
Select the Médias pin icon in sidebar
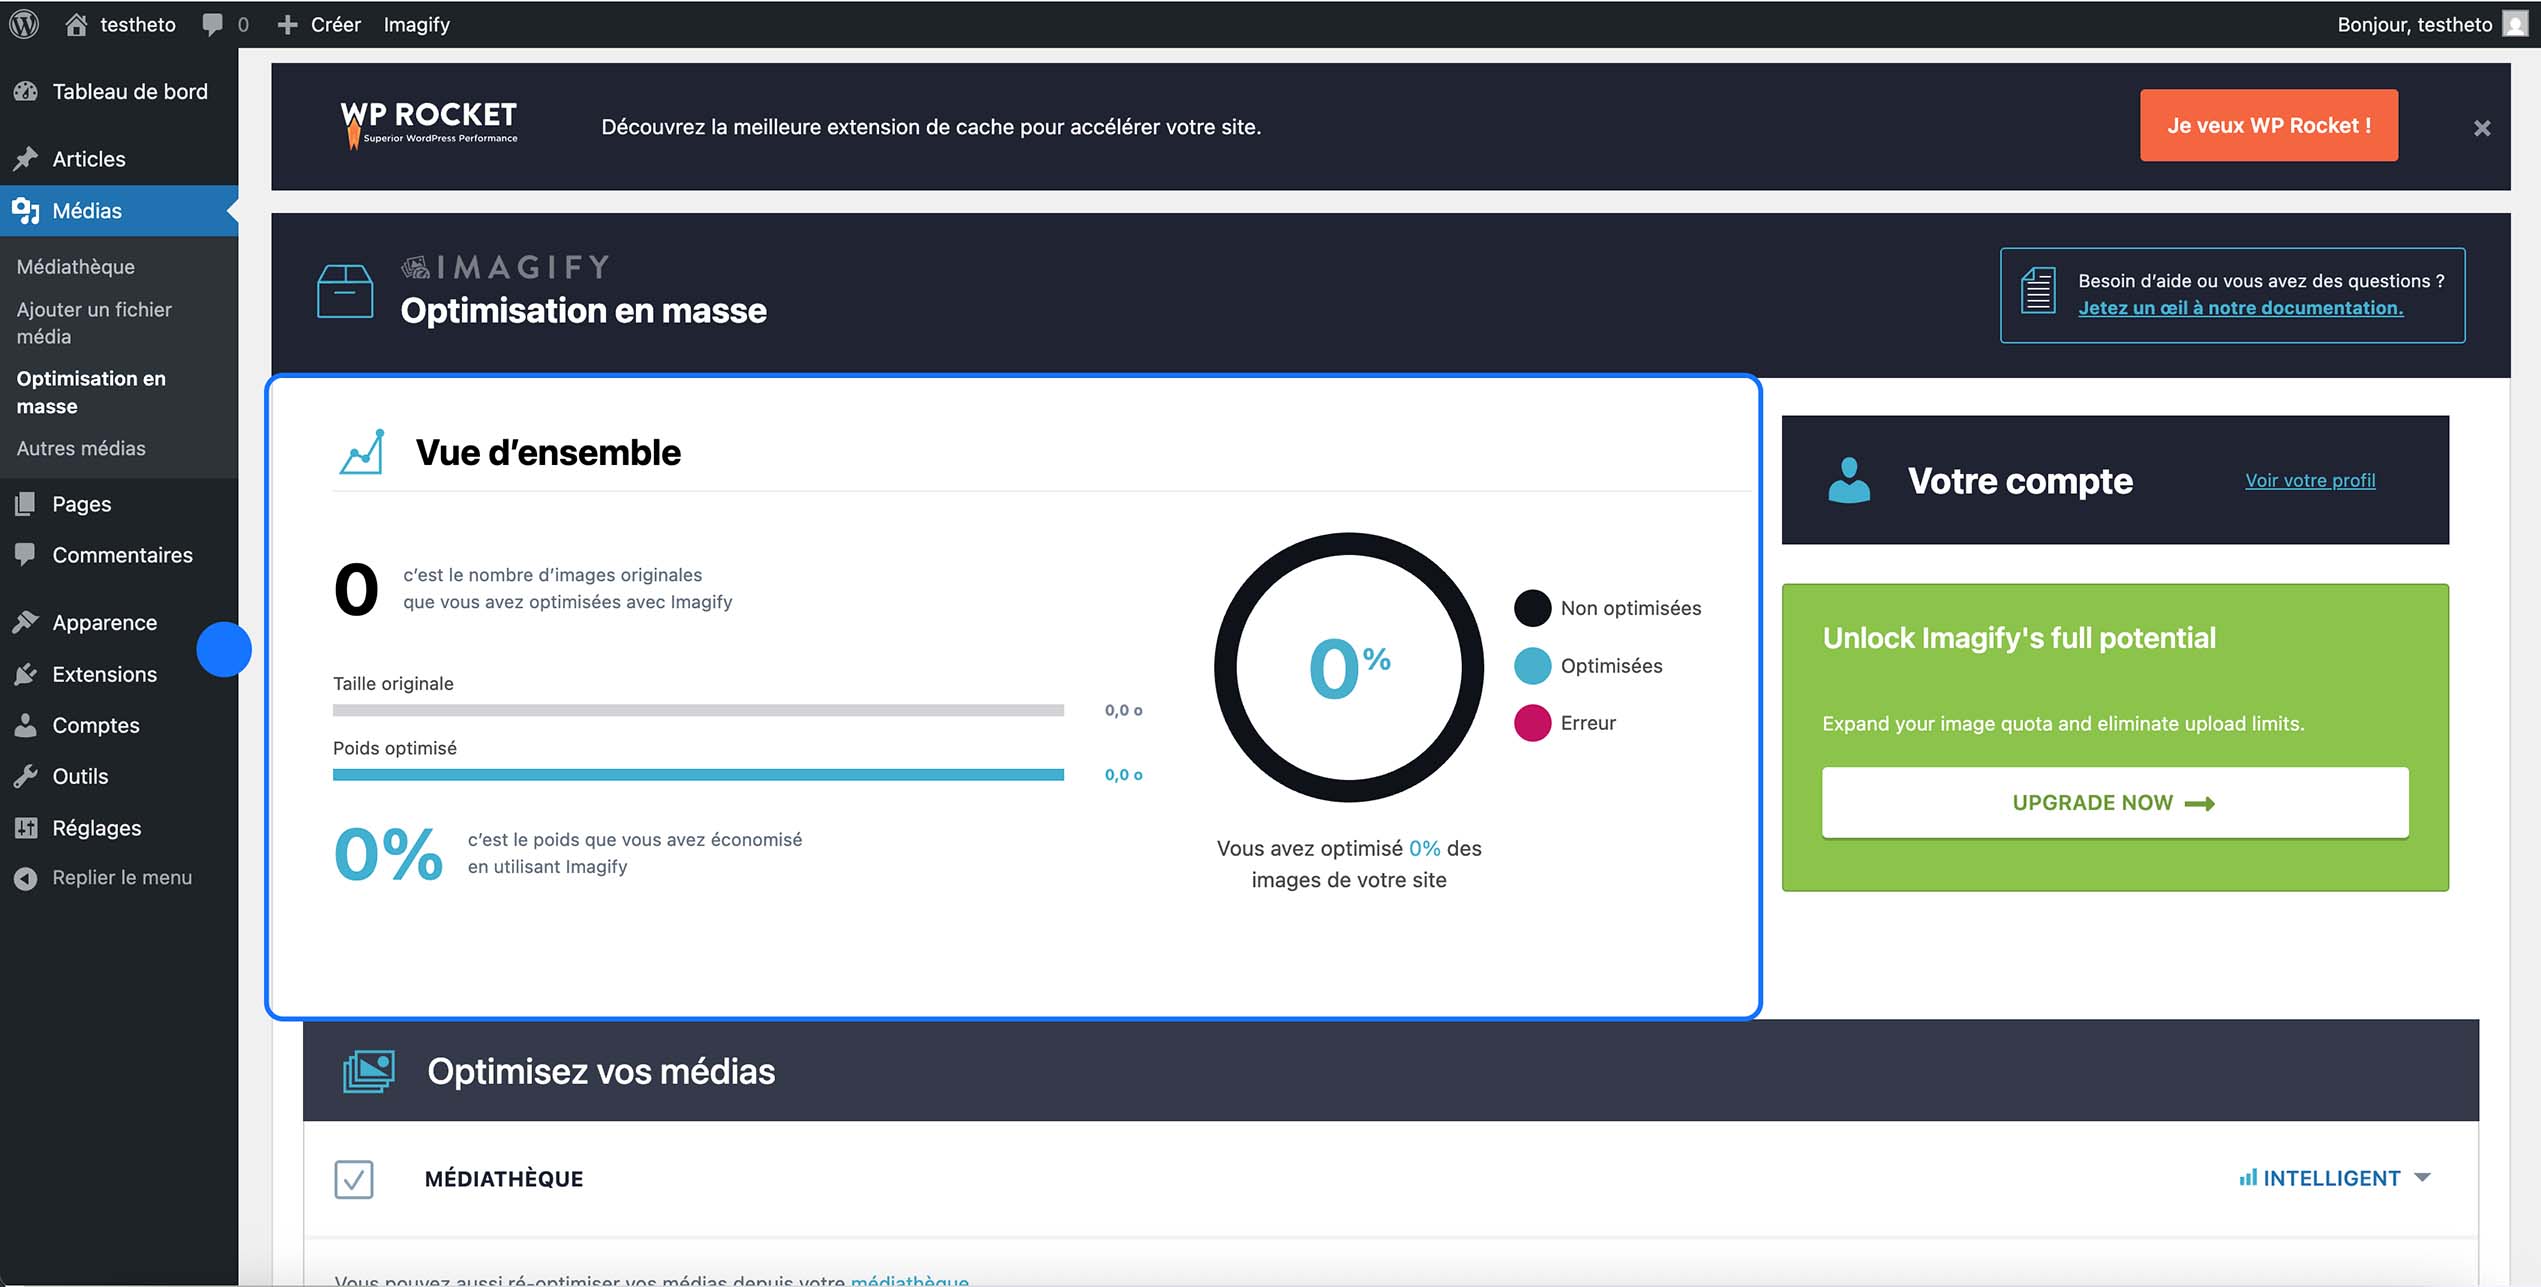tap(26, 210)
